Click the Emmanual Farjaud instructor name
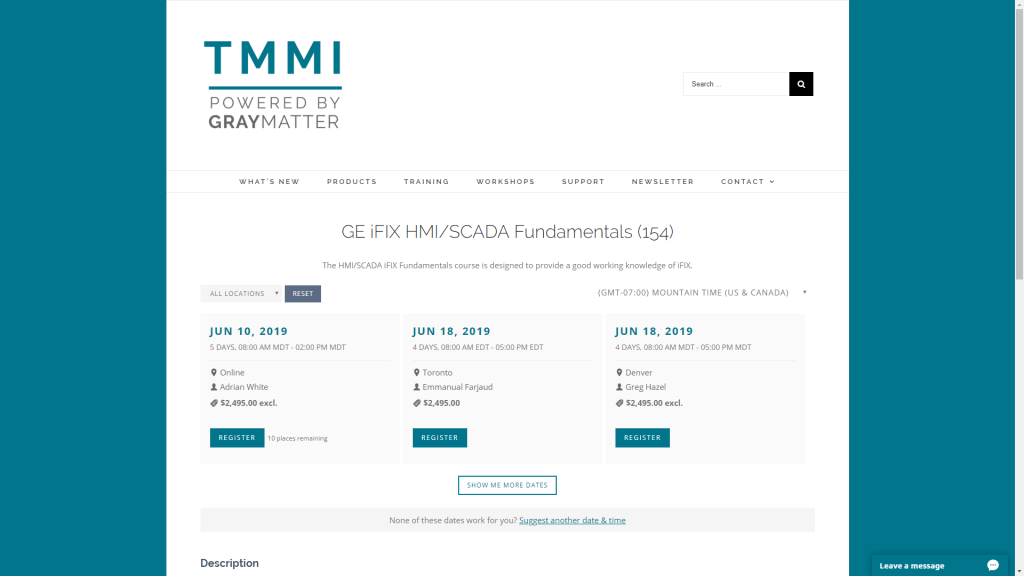This screenshot has width=1024, height=576. [x=457, y=387]
